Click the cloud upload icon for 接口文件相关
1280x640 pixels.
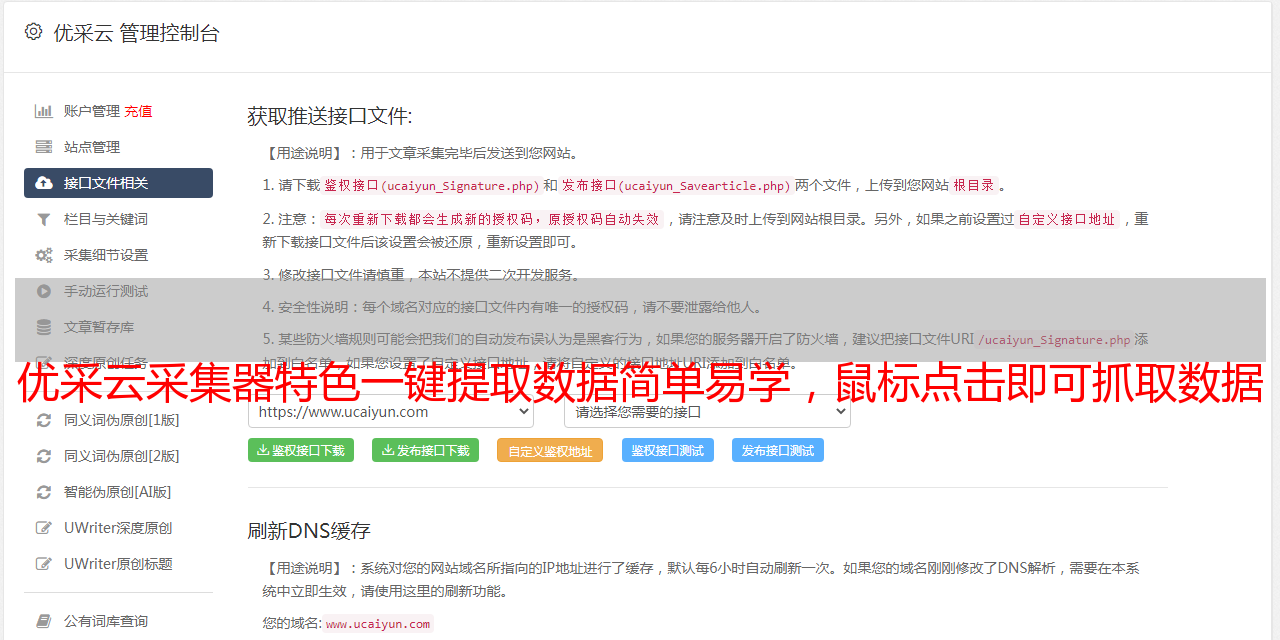44,183
